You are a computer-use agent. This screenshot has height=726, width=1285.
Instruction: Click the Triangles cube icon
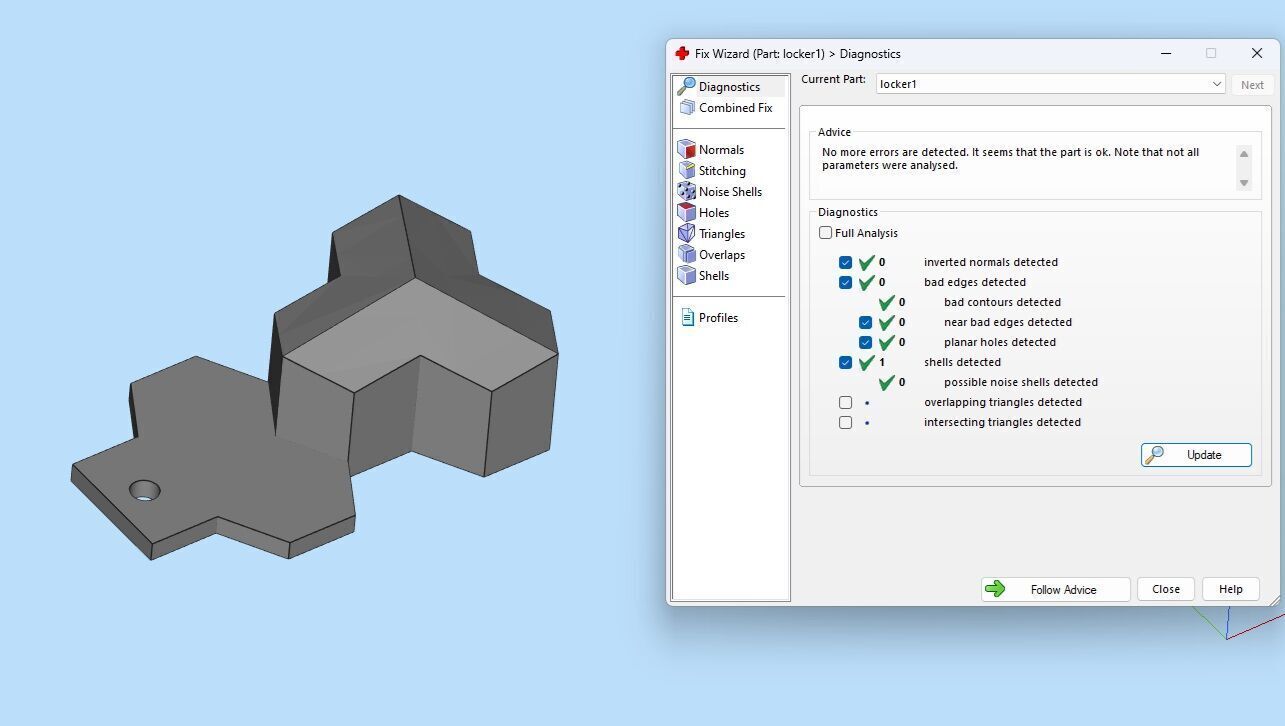click(x=686, y=234)
